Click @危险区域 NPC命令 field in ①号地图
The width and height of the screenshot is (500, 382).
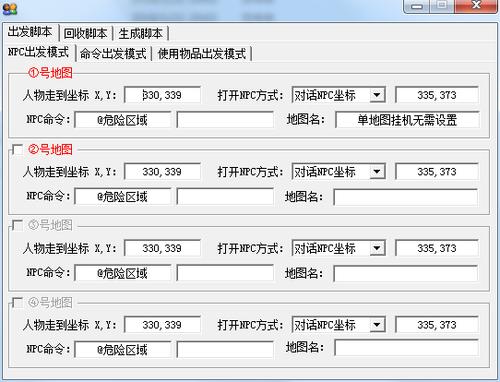pyautogui.click(x=123, y=120)
